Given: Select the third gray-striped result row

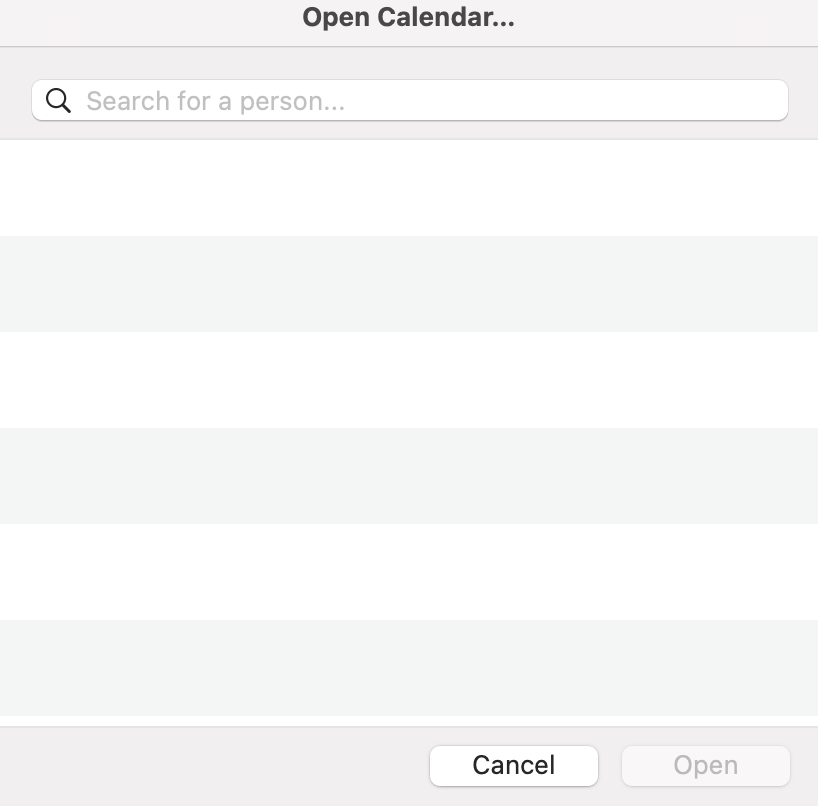Looking at the screenshot, I should [409, 668].
